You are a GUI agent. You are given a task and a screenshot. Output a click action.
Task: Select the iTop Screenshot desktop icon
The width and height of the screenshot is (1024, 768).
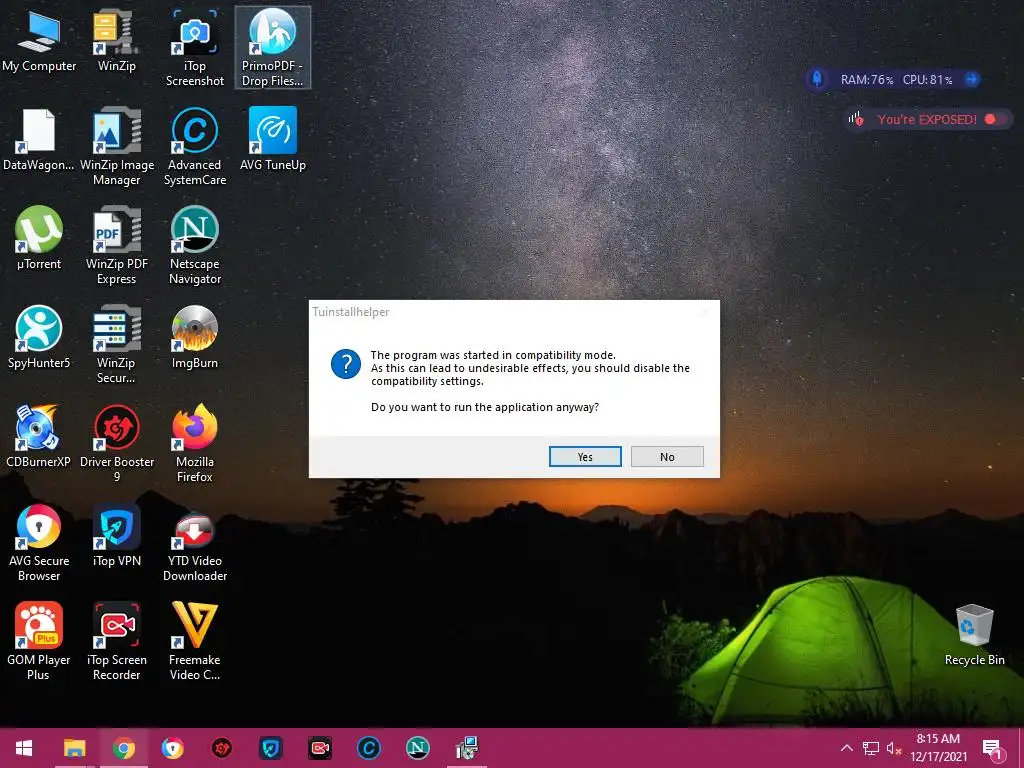point(195,49)
